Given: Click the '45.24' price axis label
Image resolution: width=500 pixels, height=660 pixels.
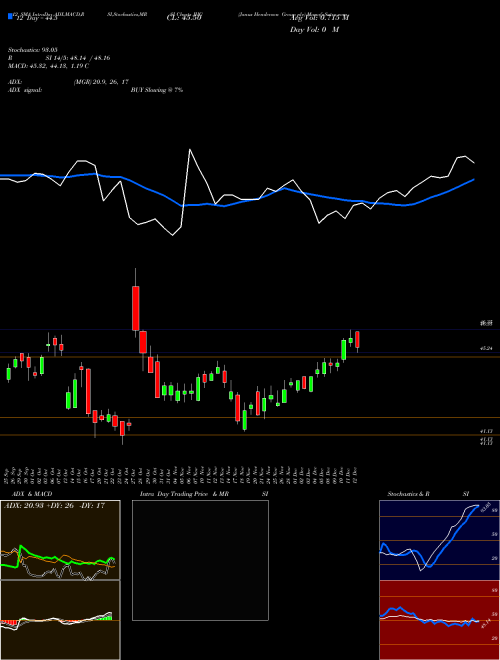Looking at the screenshot, I should click(486, 348).
